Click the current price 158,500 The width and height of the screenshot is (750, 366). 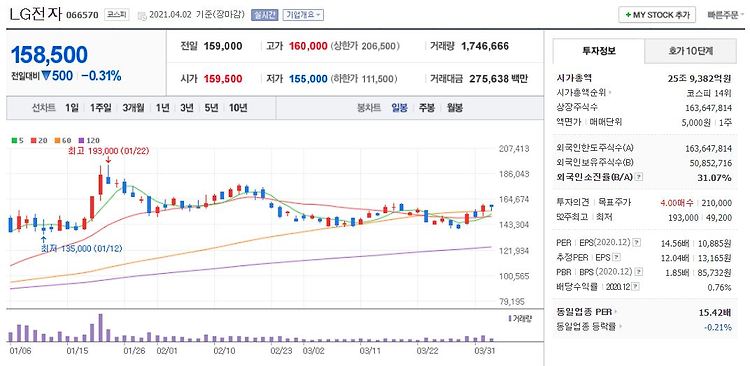(x=49, y=55)
